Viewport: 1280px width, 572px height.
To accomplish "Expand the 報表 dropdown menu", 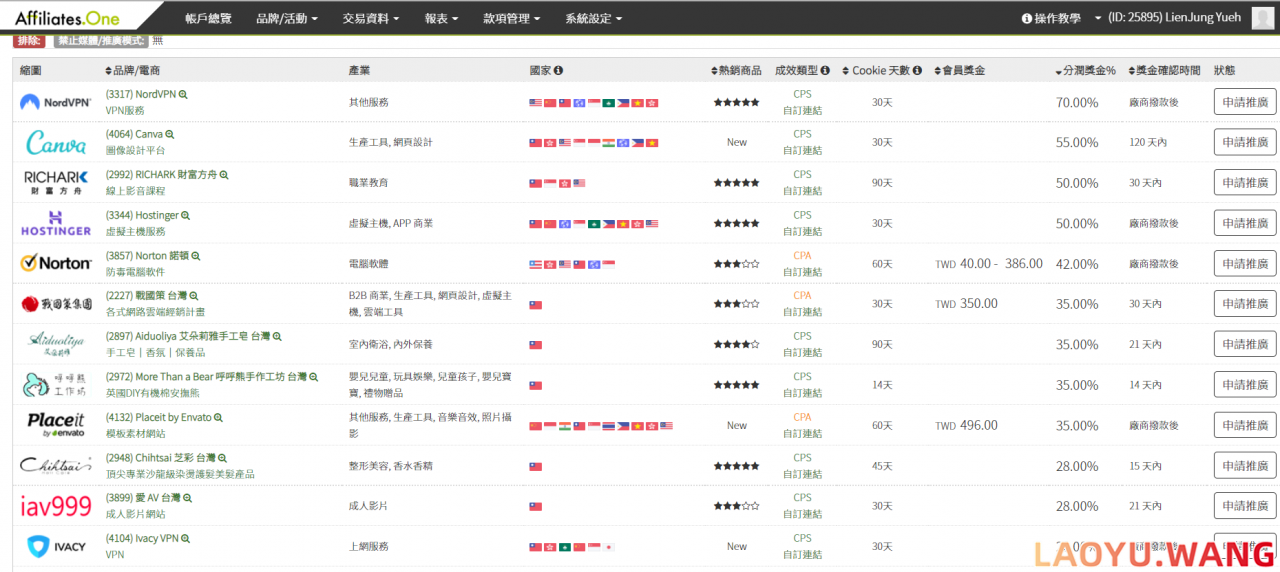I will 441,18.
